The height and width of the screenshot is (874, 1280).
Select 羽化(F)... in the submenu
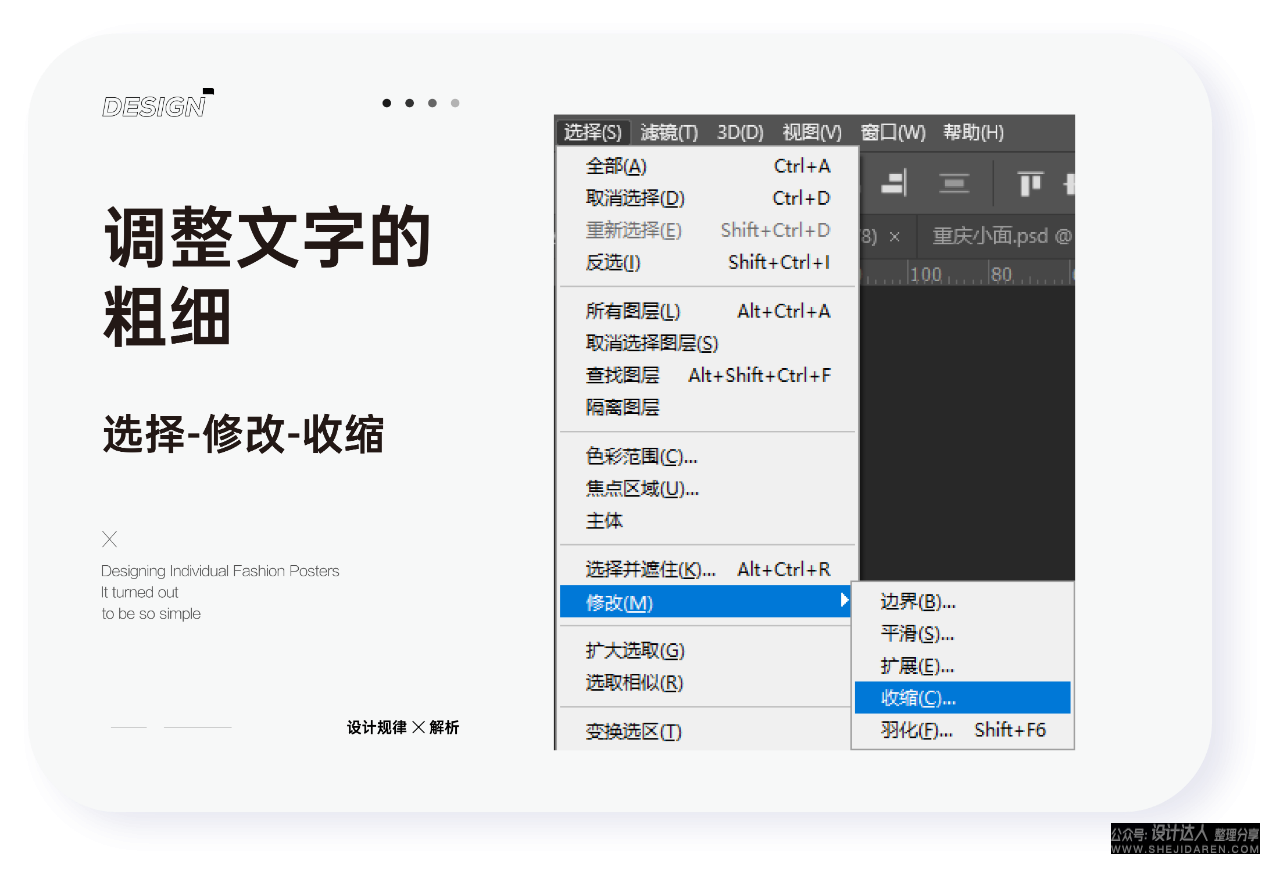pyautogui.click(x=963, y=730)
